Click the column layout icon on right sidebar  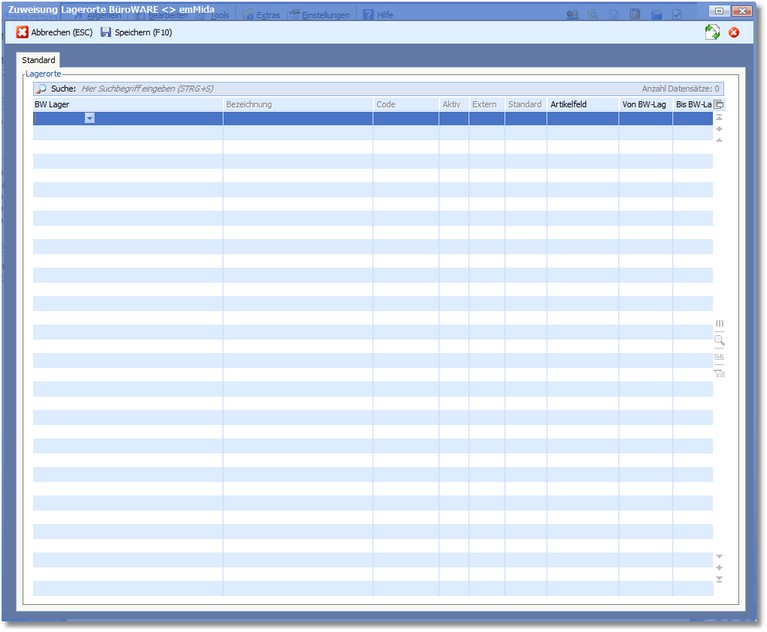tap(719, 324)
